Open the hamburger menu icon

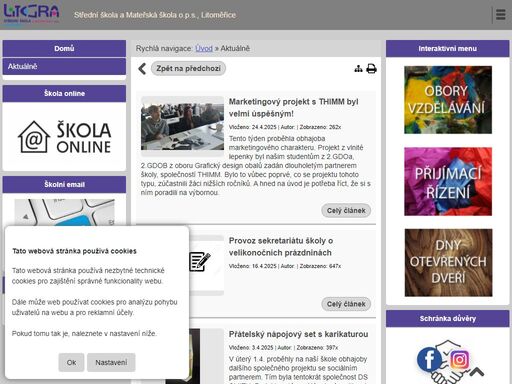(500, 15)
